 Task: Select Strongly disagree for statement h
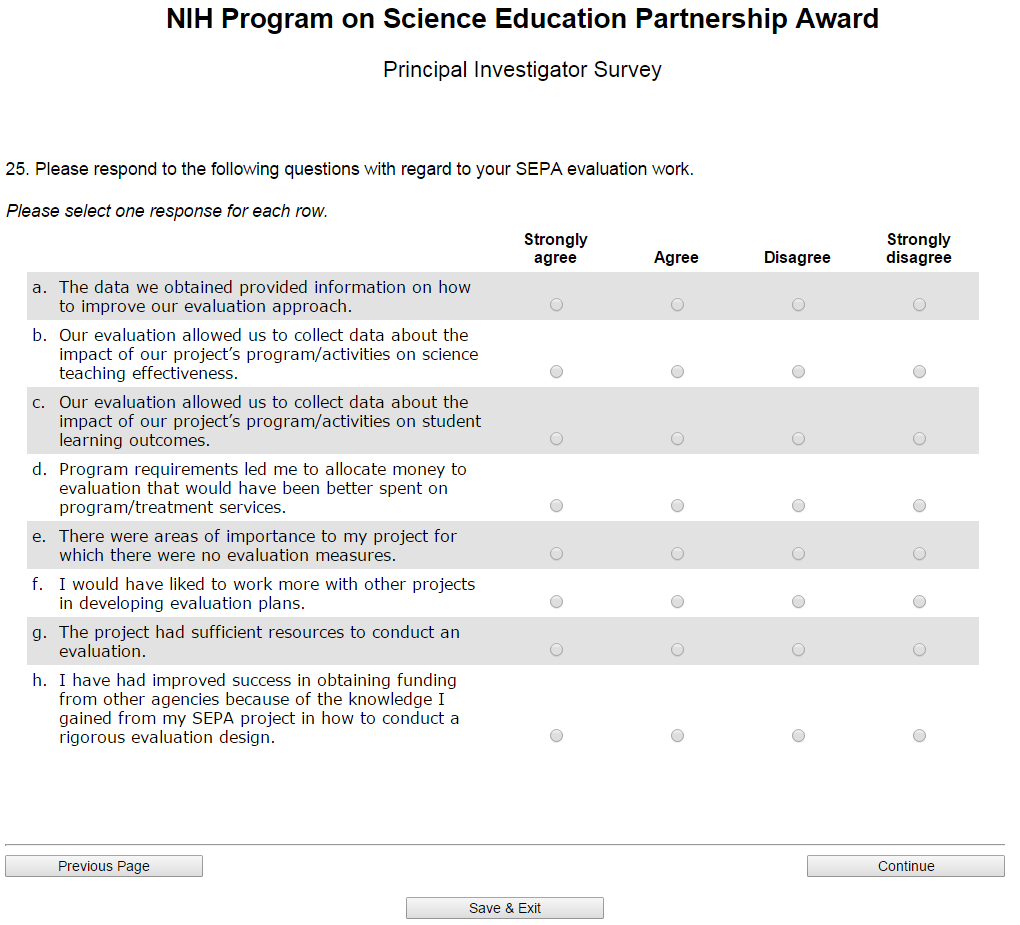click(919, 736)
